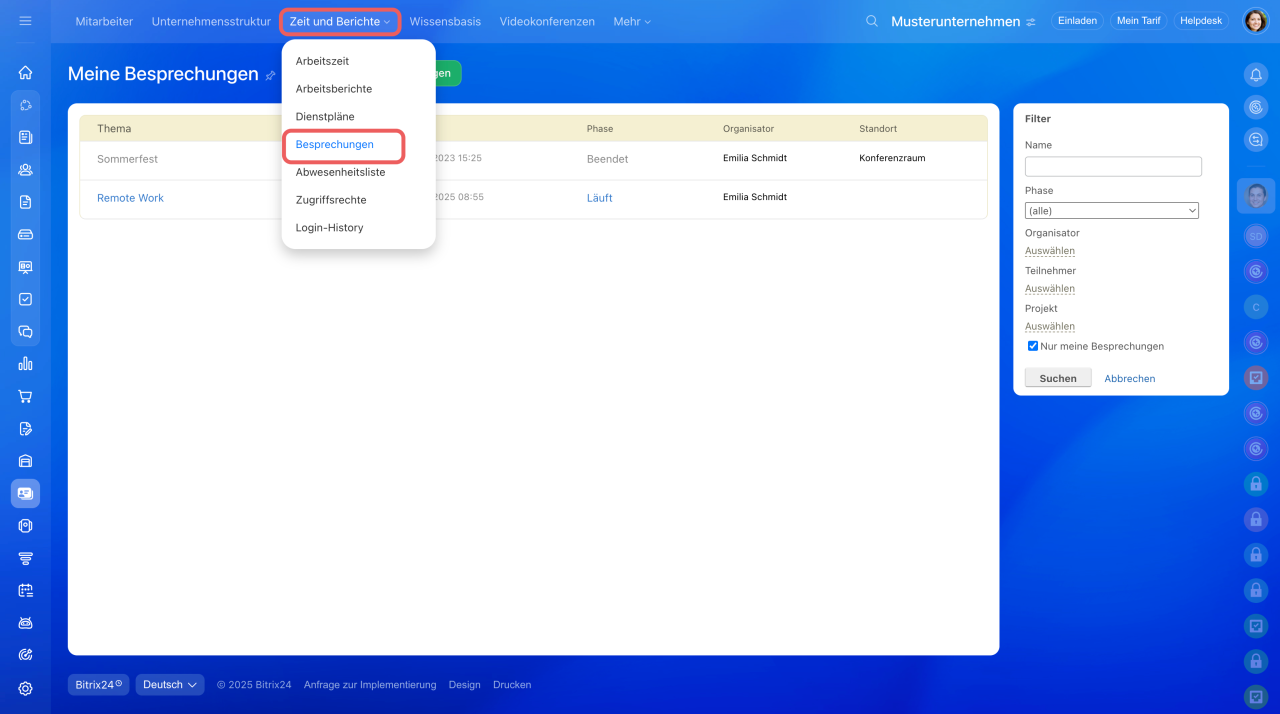The image size is (1280, 714).
Task: Open the drive storage icon in left sidebar
Action: coord(25,234)
